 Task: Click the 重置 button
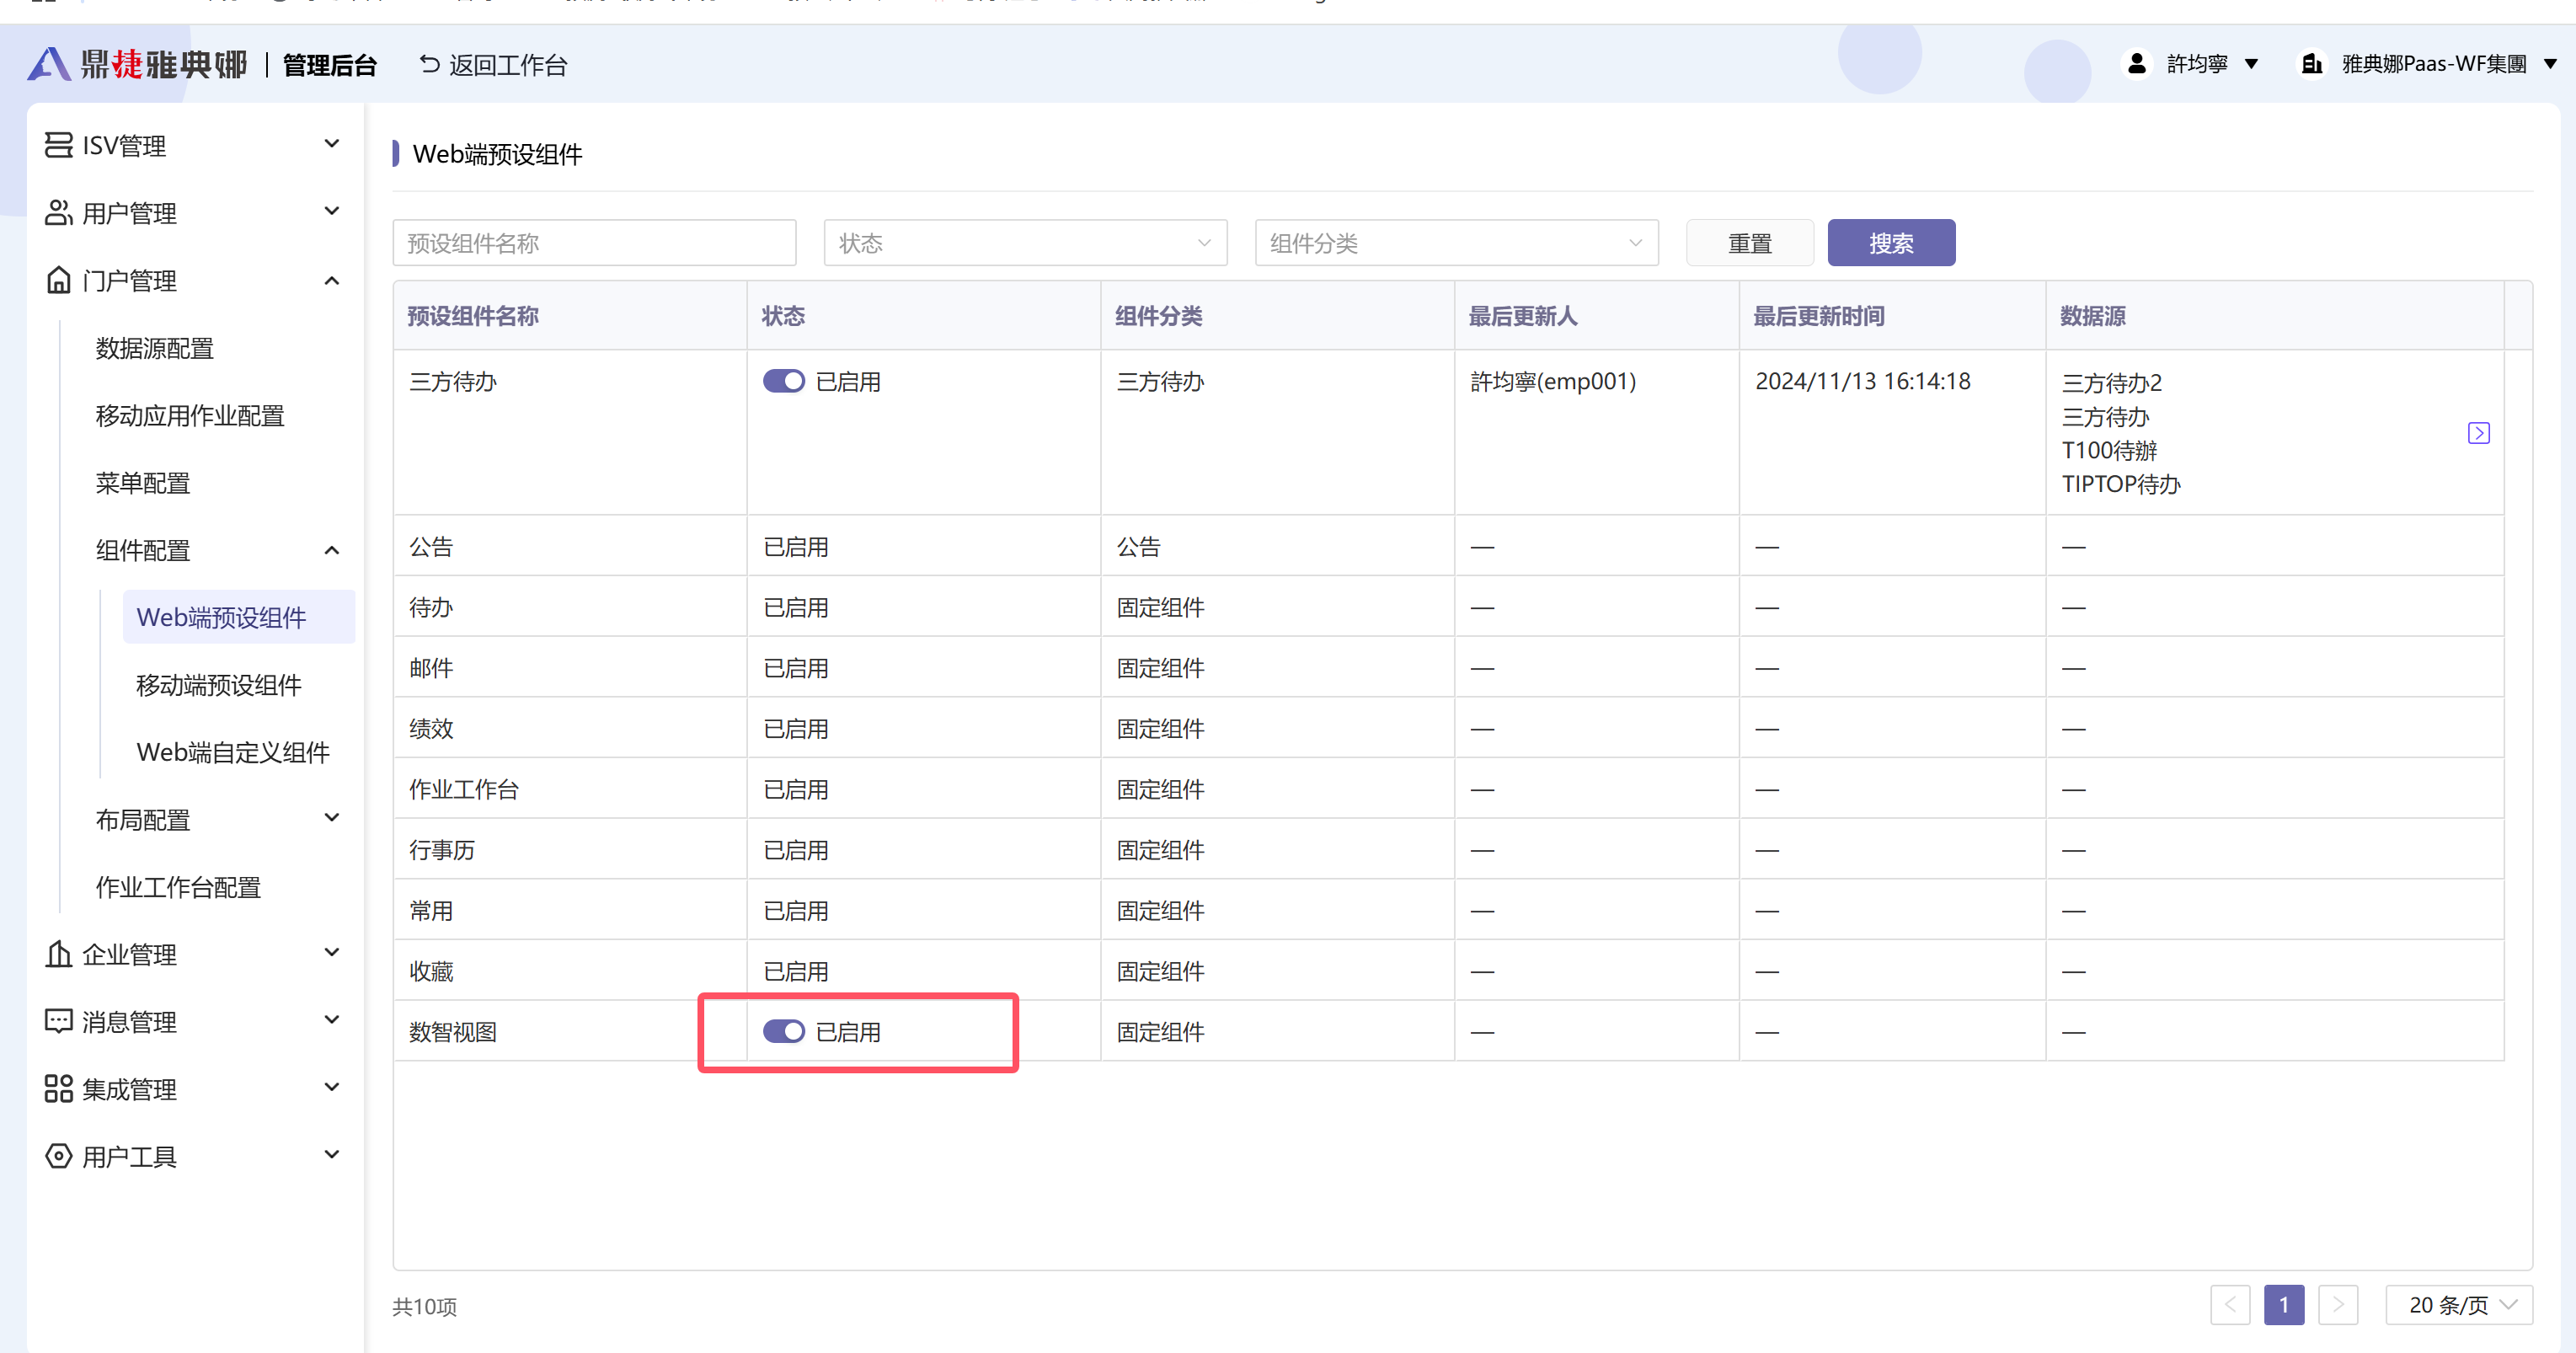click(1749, 243)
